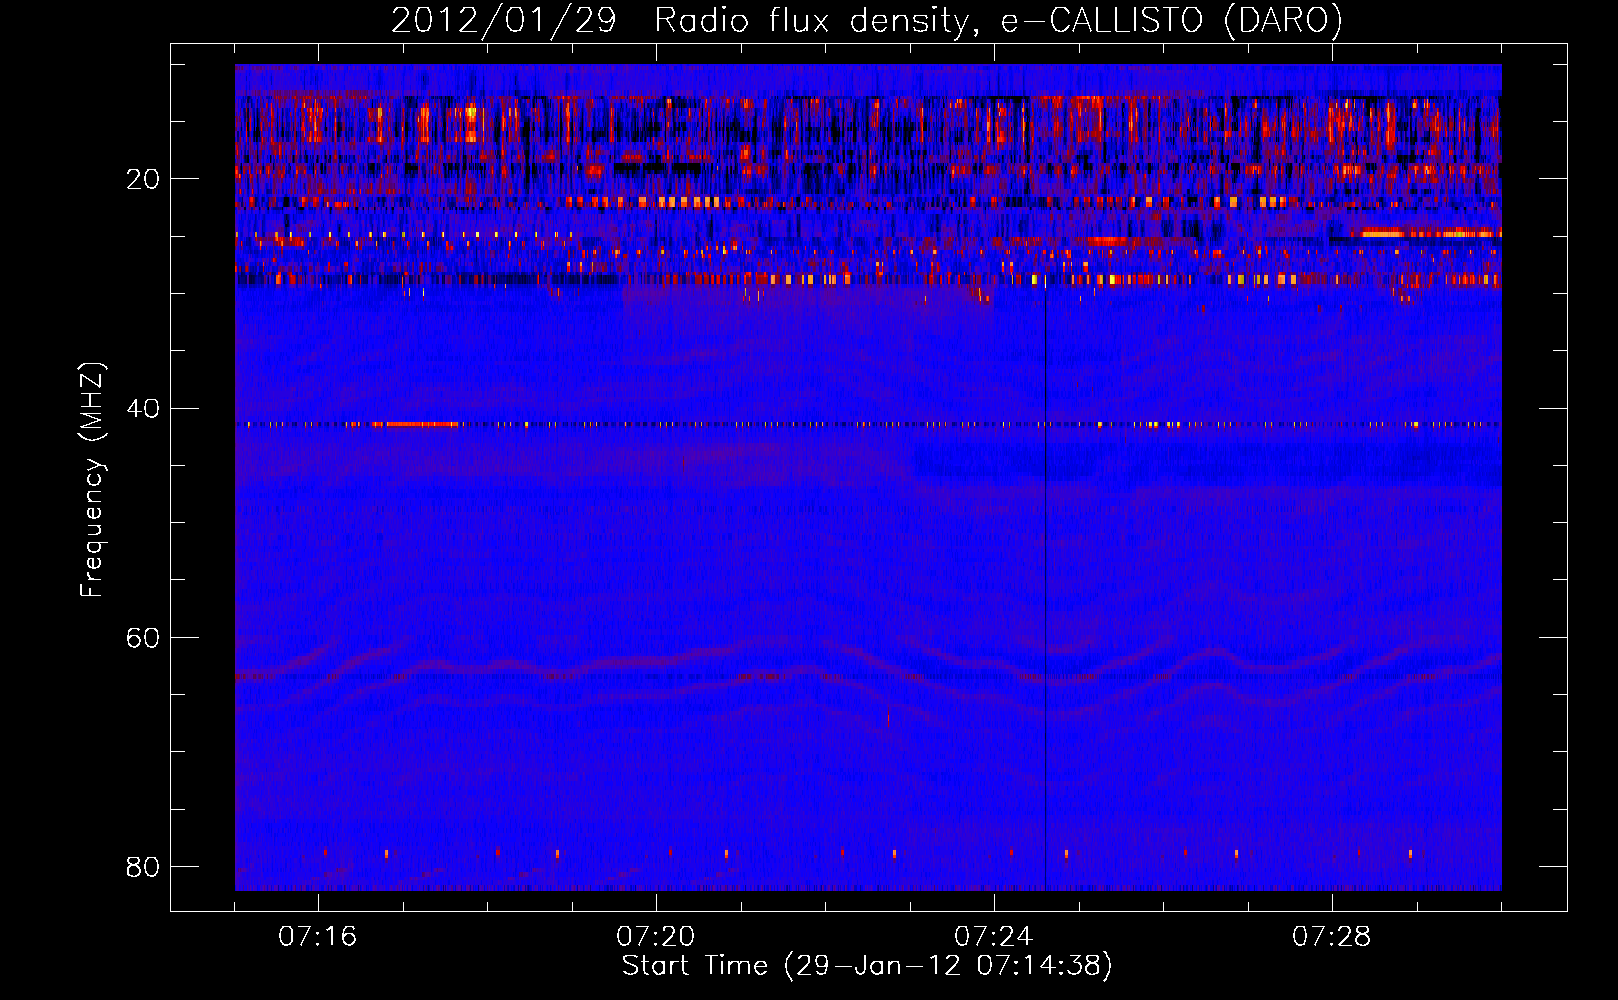Click the spectrogram plot area
Viewport: 1618px width, 1000px height.
868,477
